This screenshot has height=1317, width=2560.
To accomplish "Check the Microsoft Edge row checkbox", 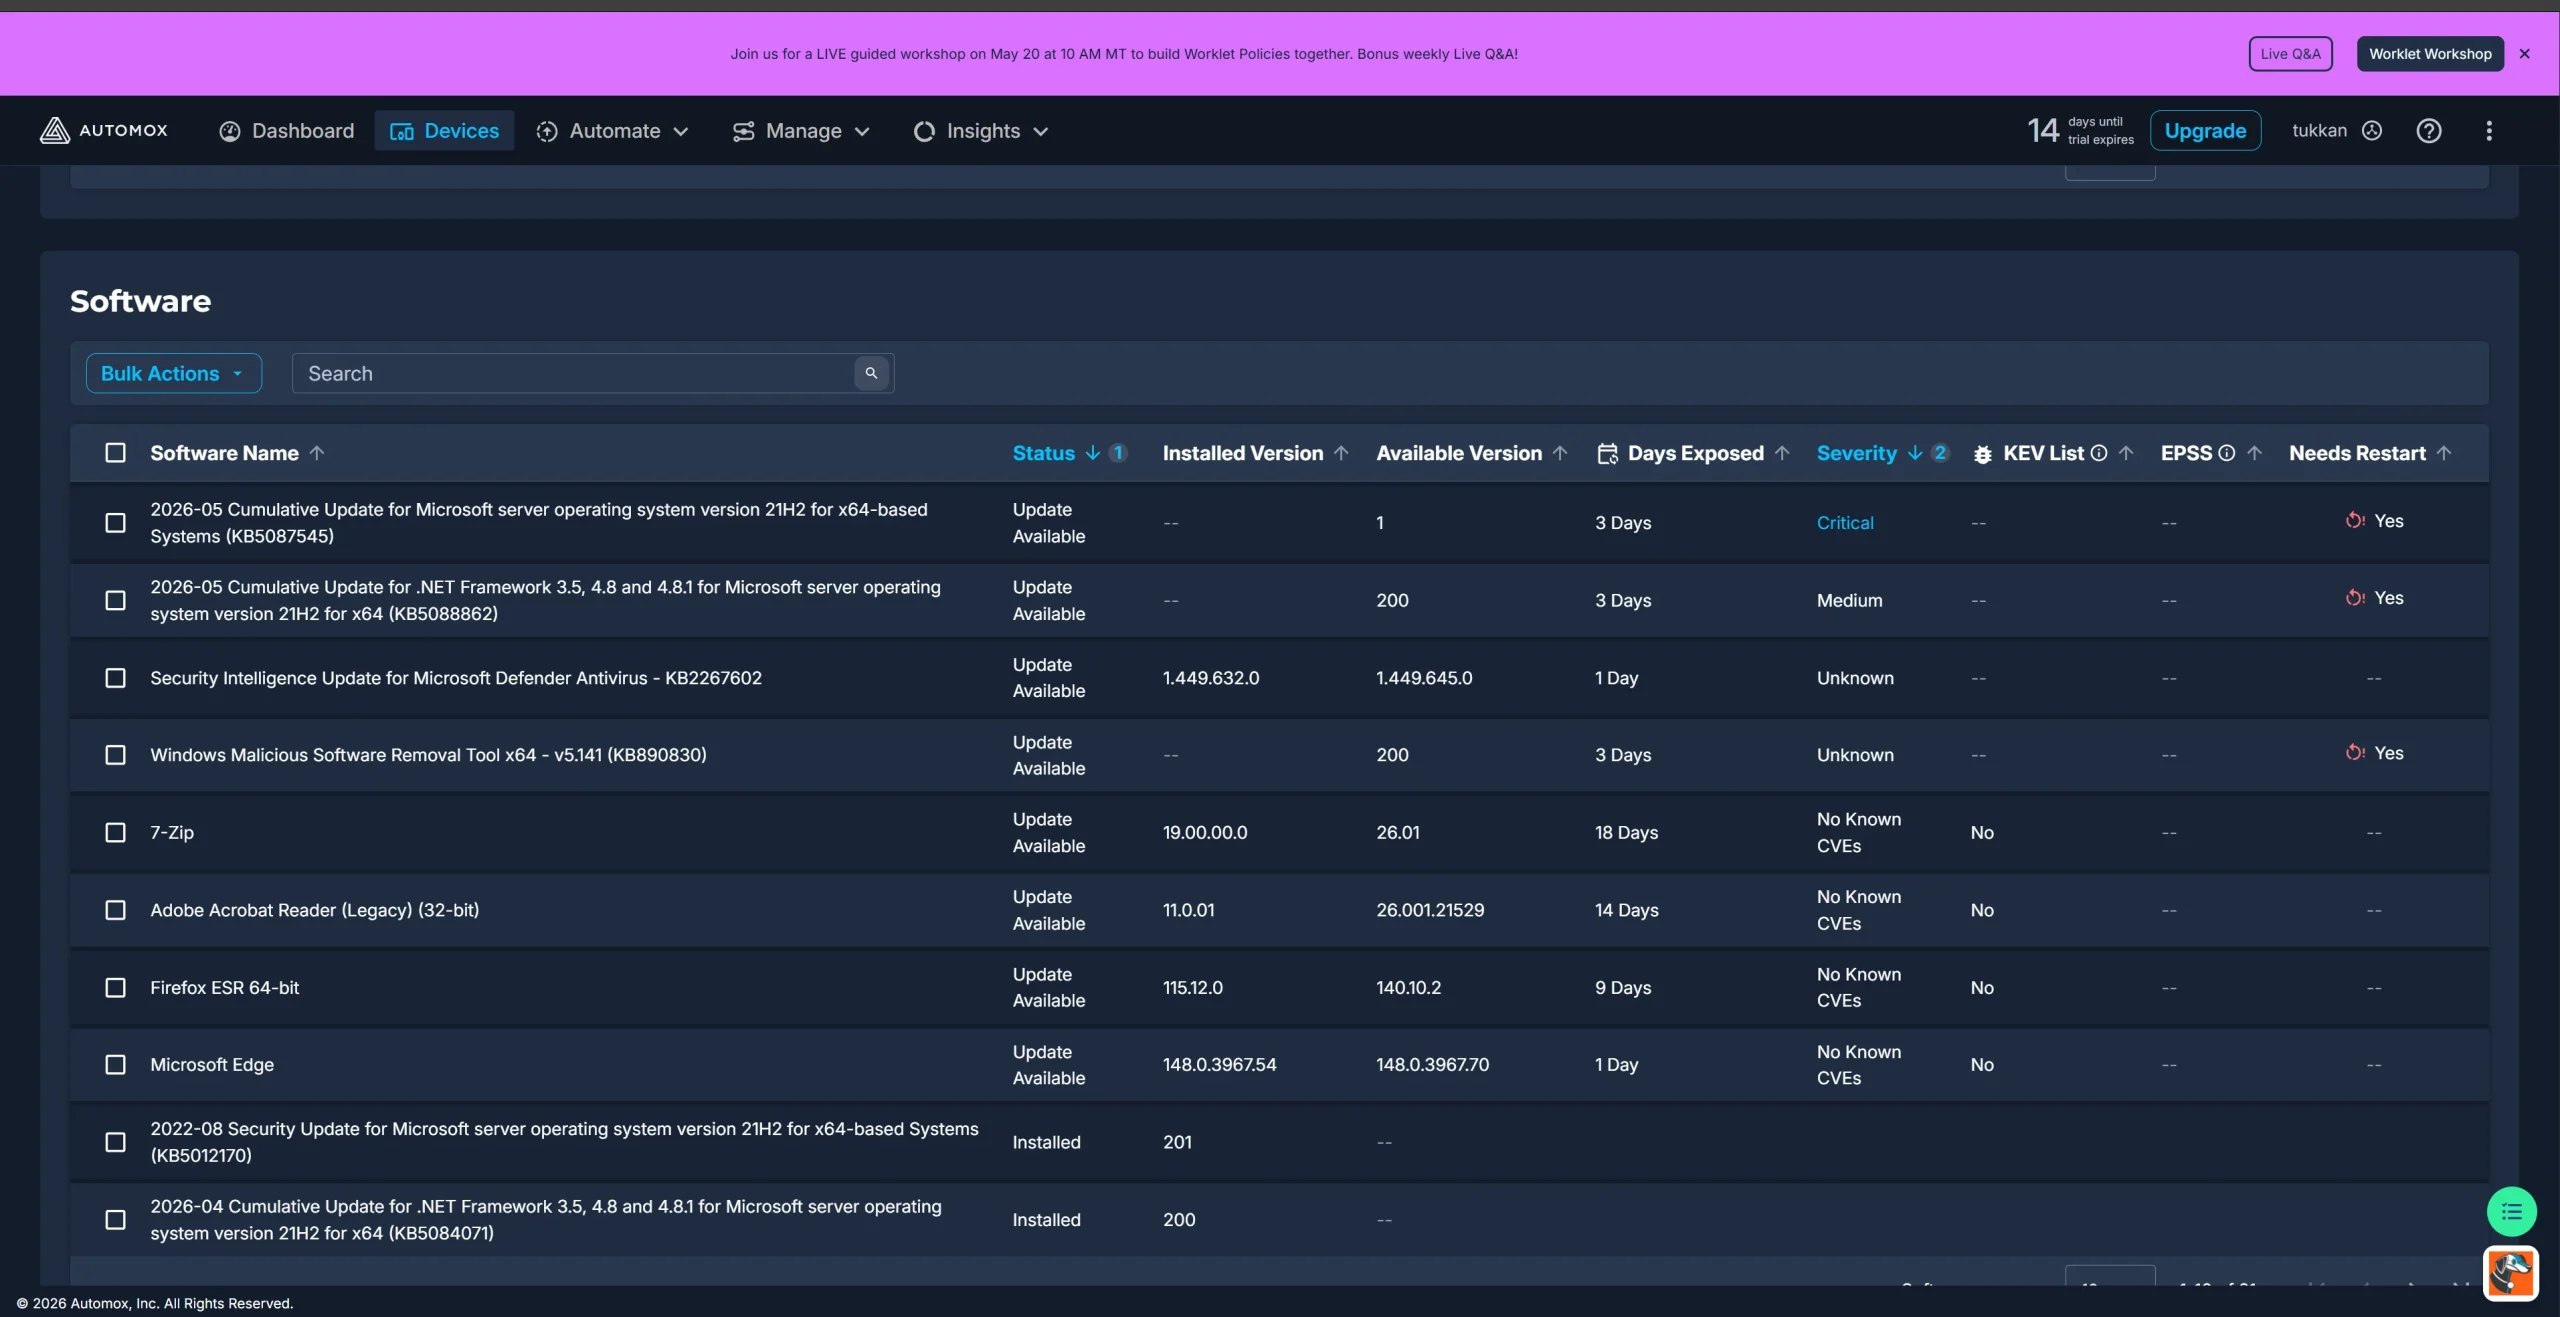I will 116,1065.
